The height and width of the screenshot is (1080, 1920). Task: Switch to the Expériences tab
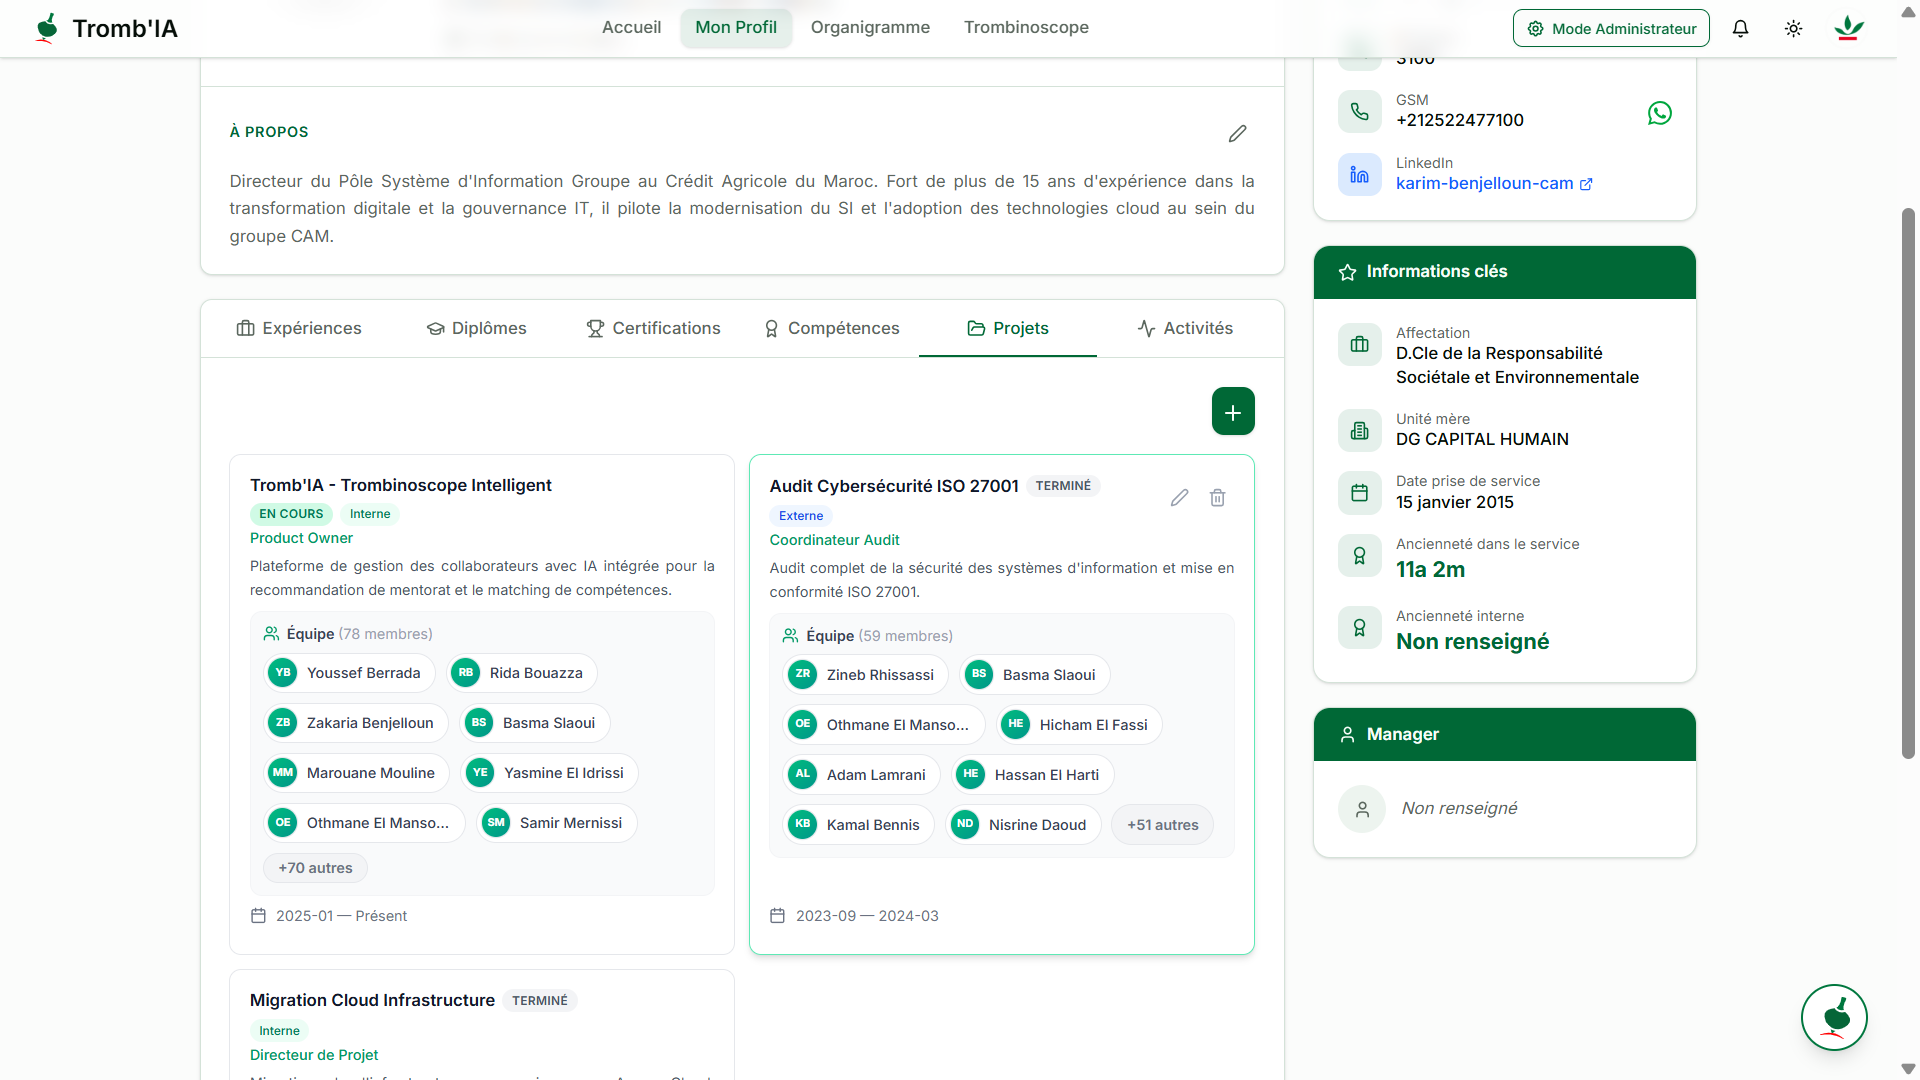click(299, 328)
